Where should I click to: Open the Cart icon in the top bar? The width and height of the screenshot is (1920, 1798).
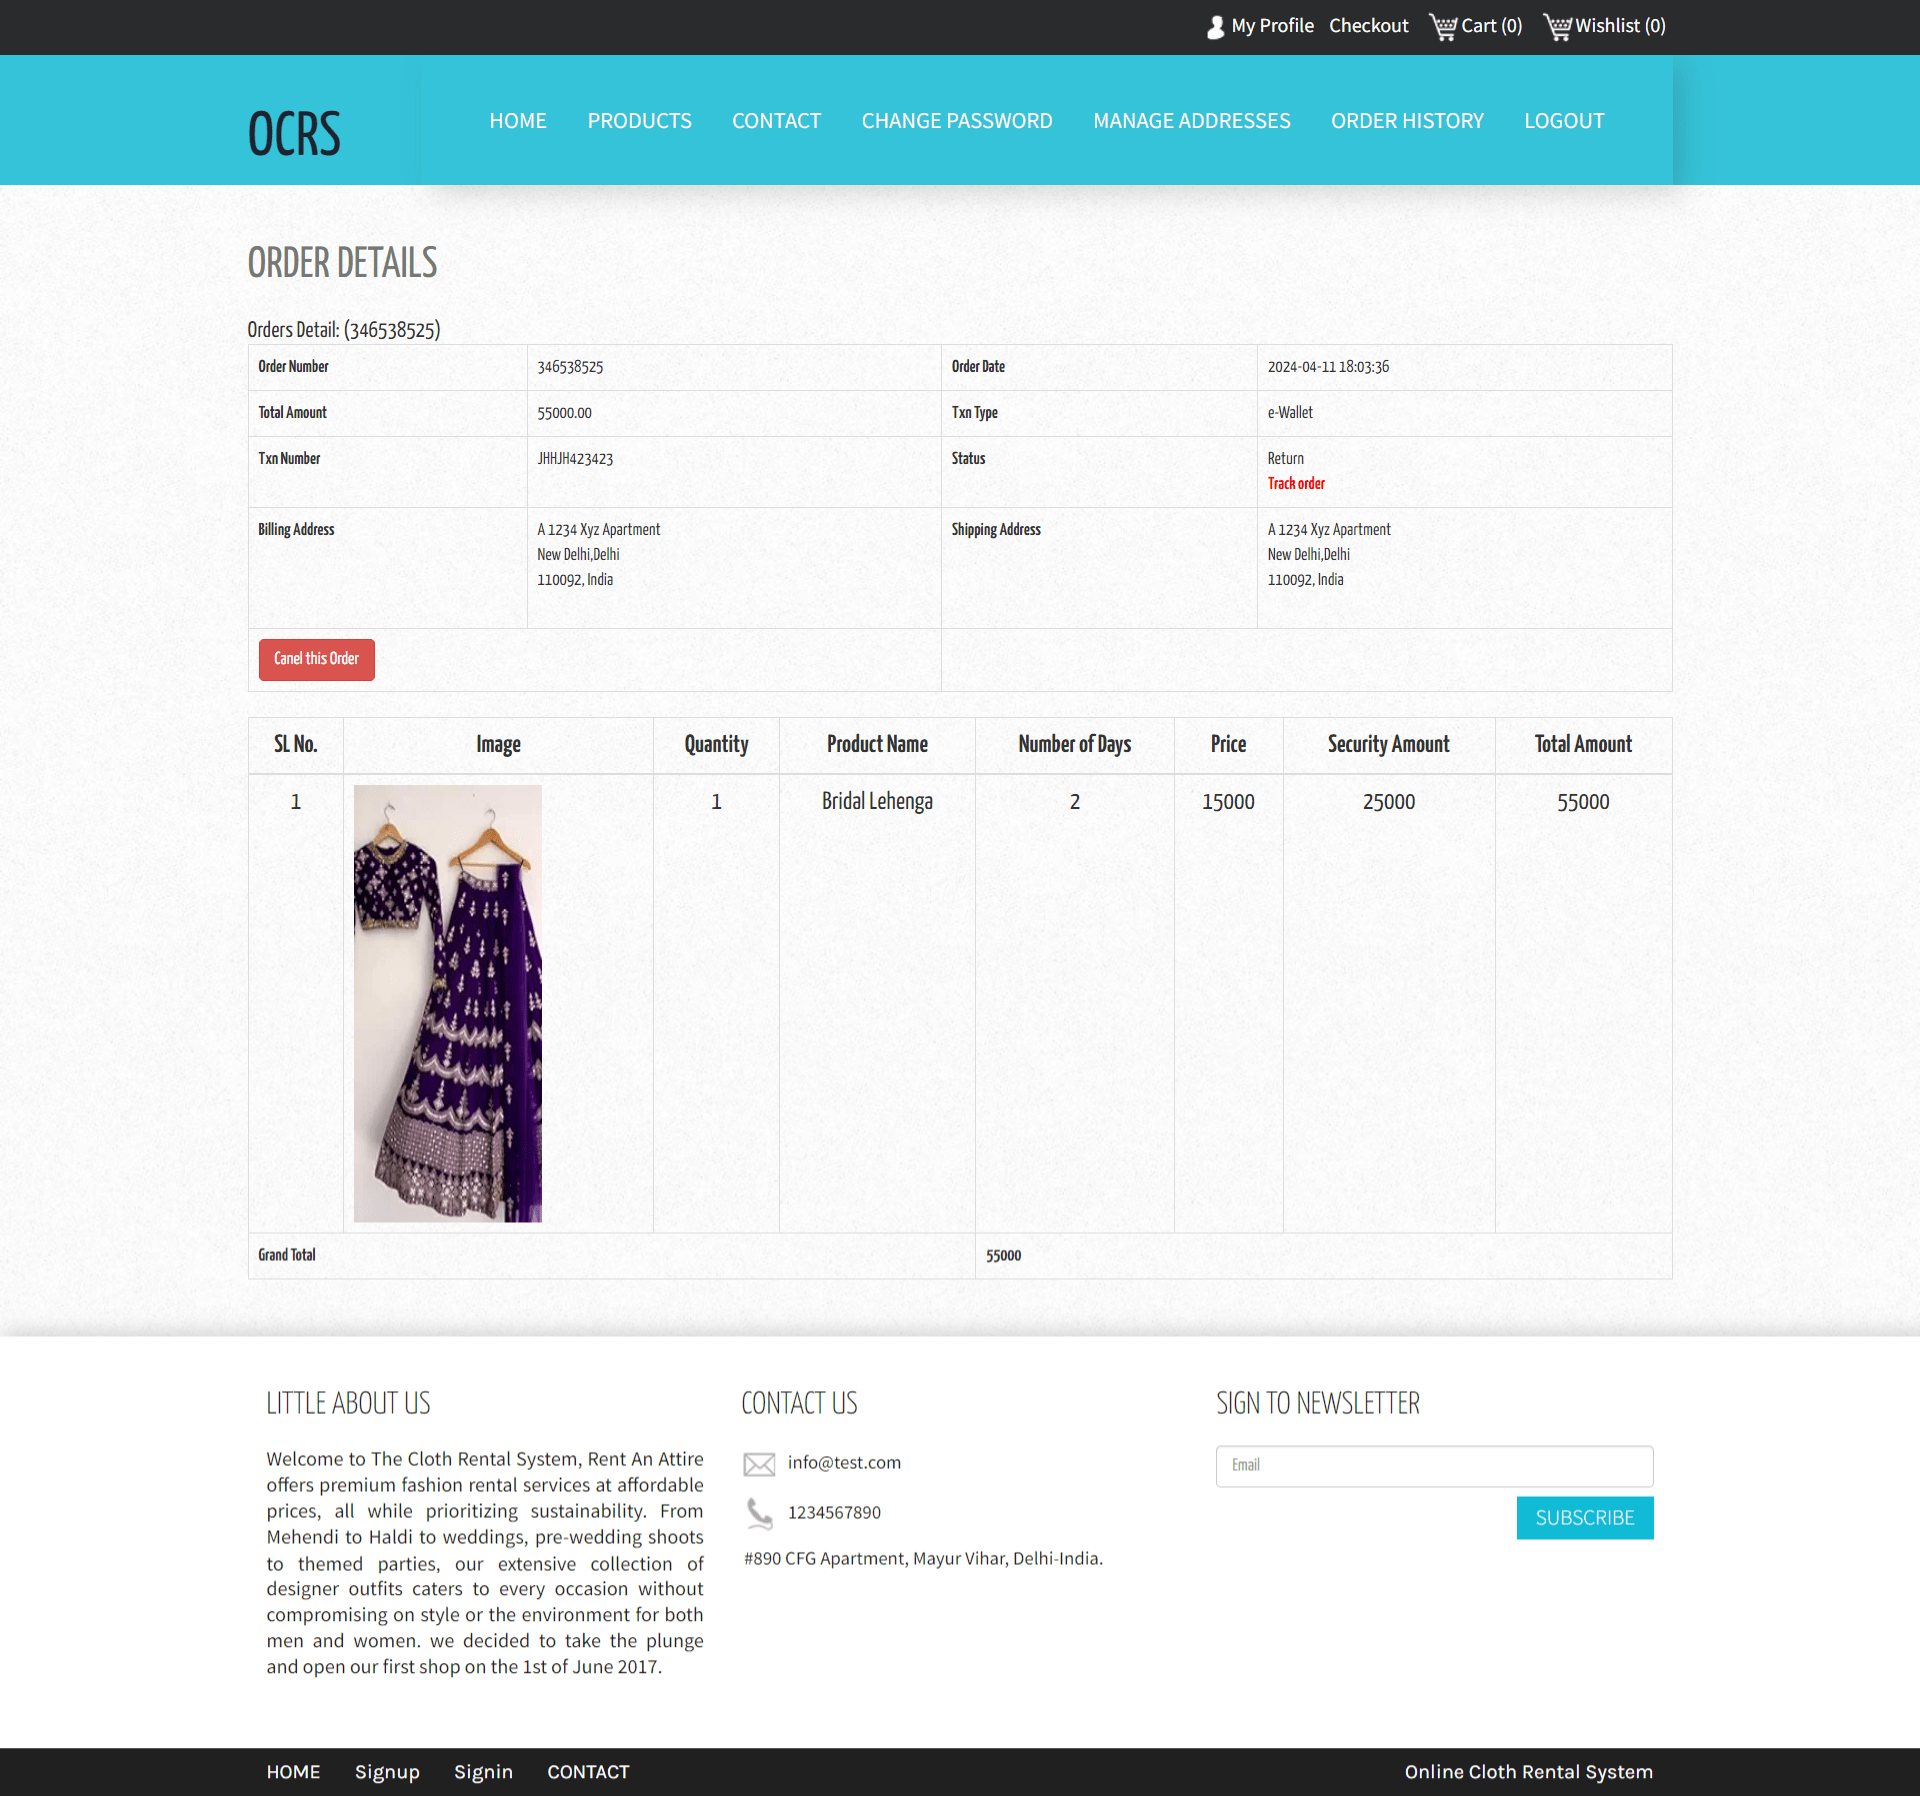[1443, 27]
